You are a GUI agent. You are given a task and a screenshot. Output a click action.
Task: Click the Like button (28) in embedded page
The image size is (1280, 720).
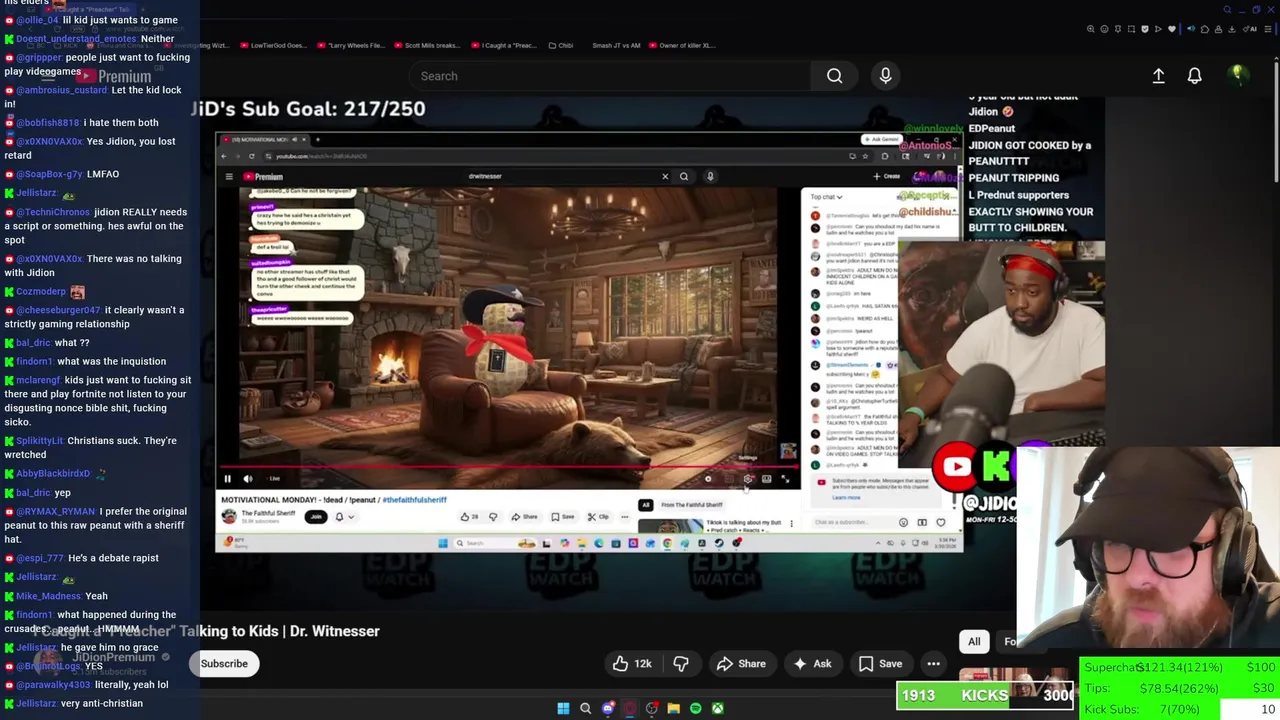tap(470, 517)
